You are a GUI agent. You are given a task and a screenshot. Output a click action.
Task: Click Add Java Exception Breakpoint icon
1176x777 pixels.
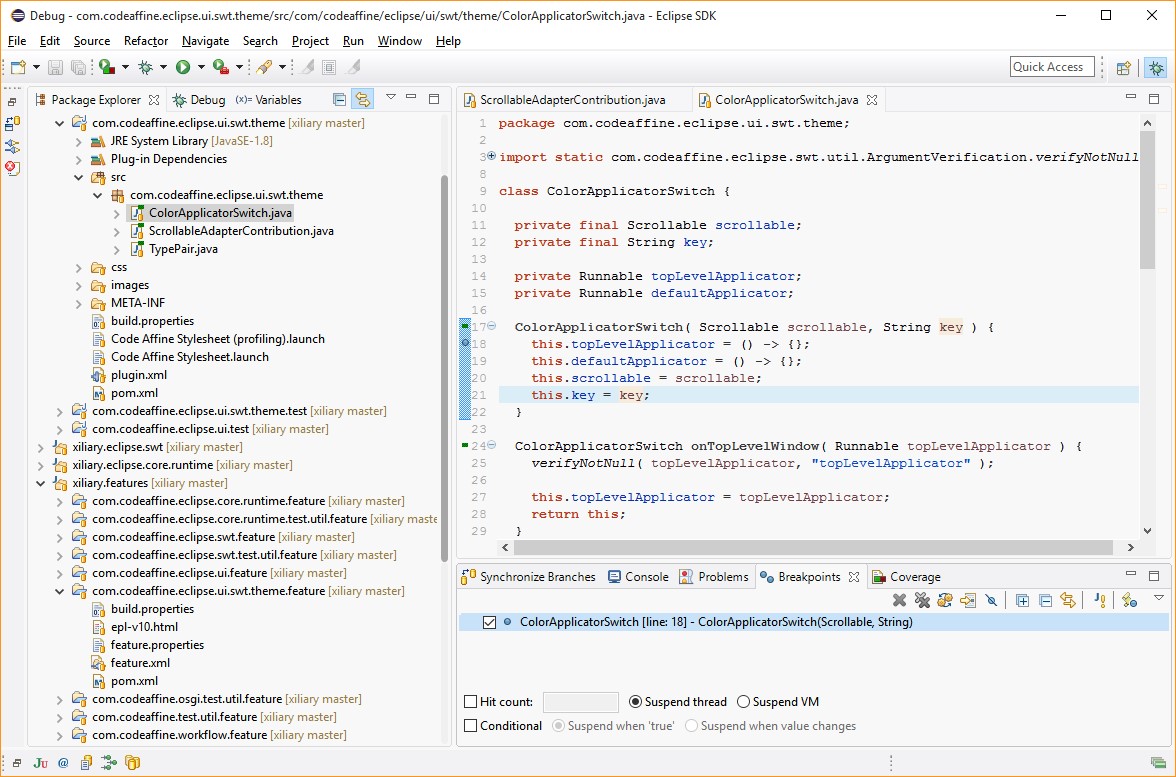1099,600
